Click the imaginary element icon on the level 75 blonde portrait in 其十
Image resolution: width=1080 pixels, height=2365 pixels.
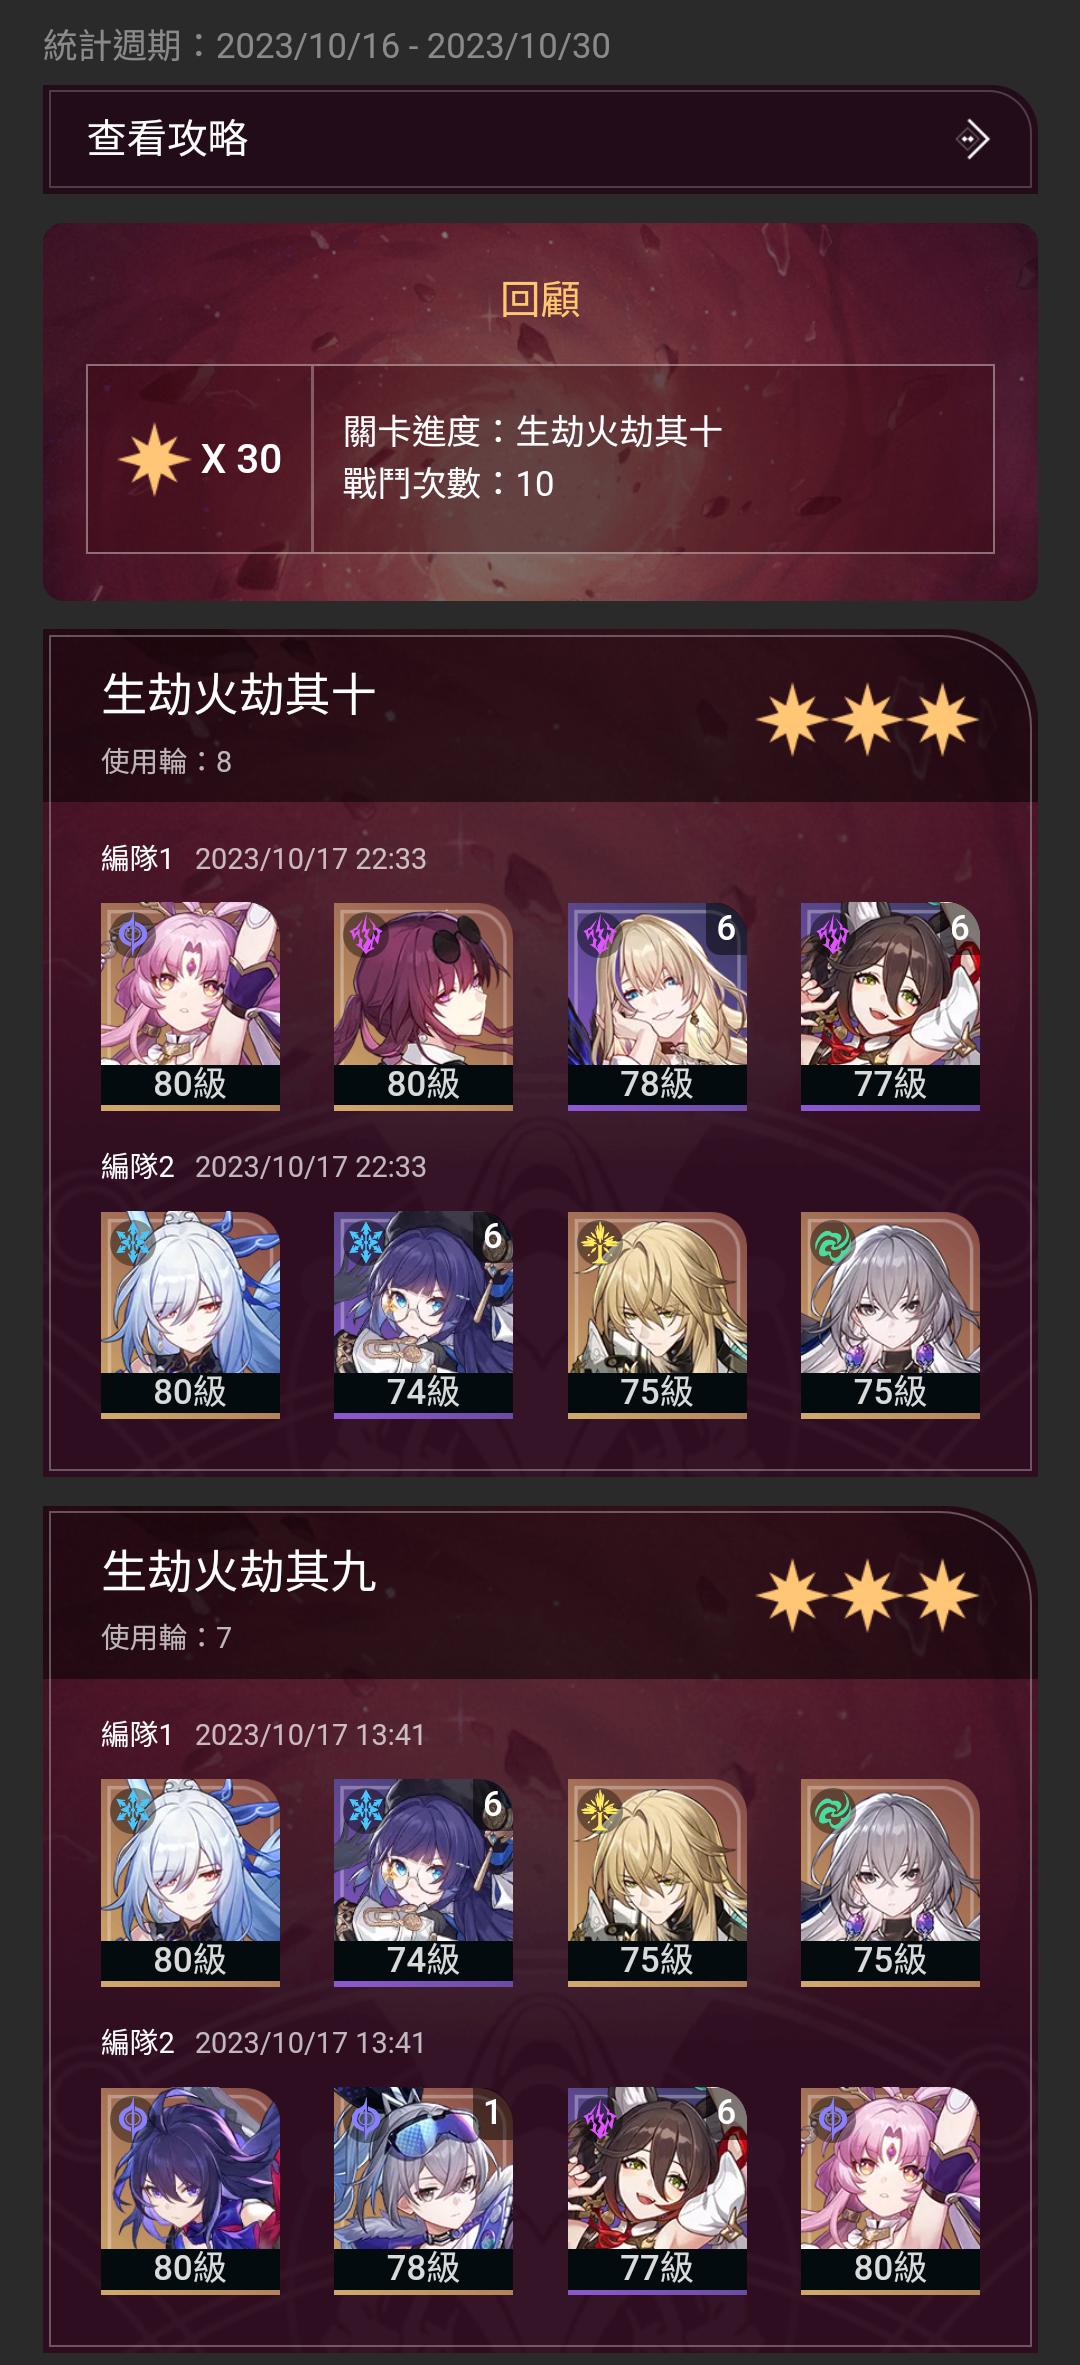[599, 1243]
